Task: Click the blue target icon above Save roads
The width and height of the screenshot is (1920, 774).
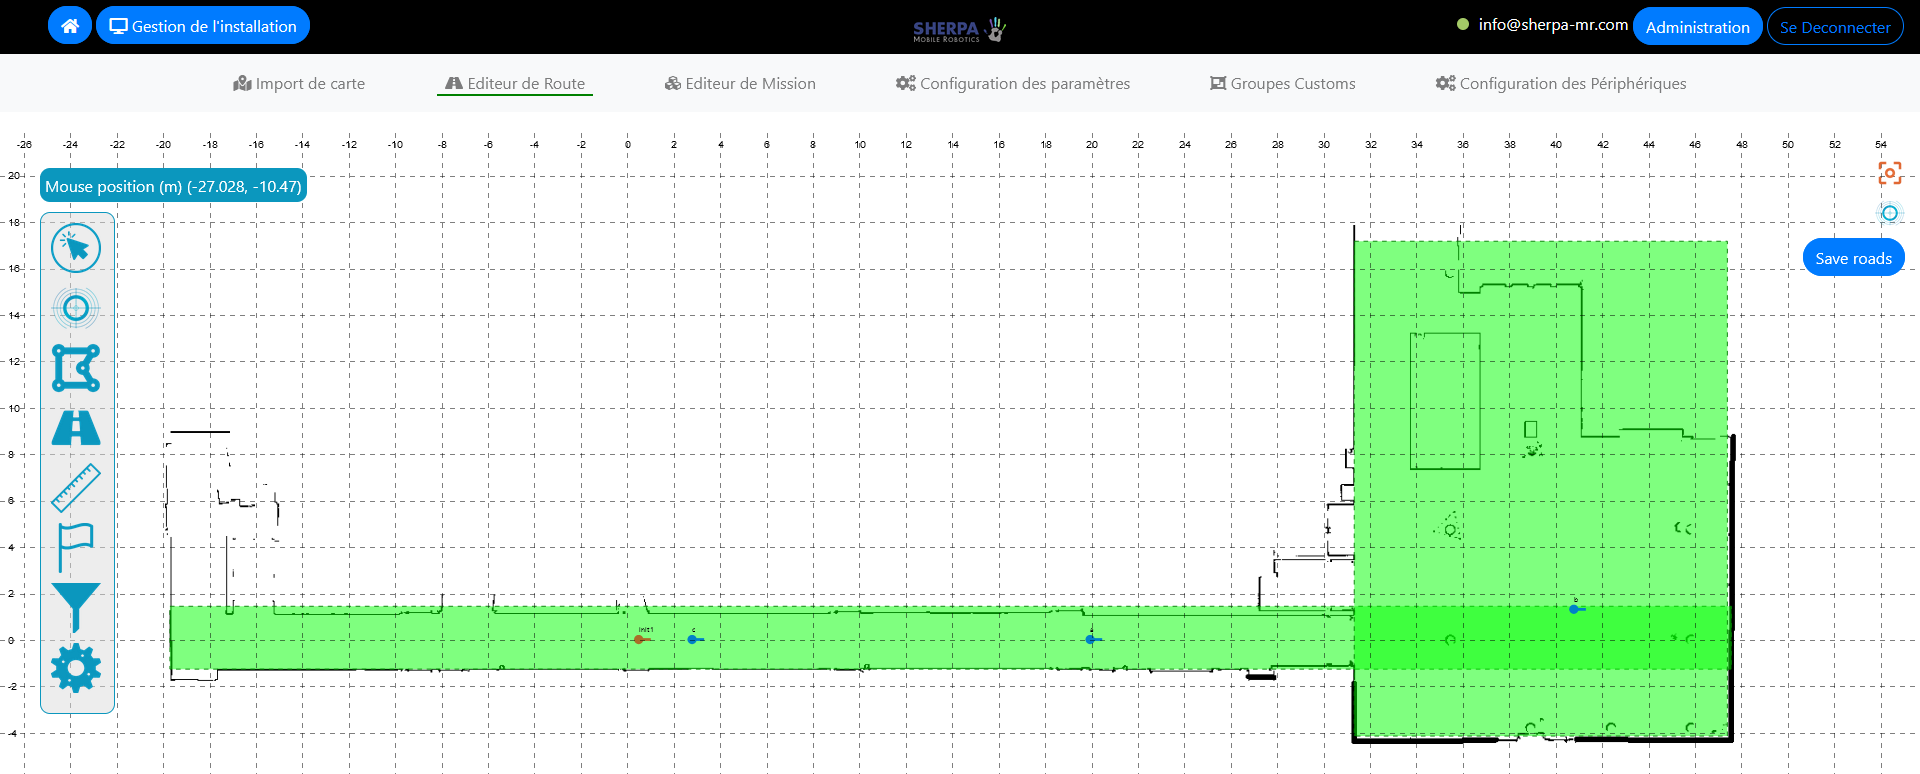Action: [x=1889, y=213]
